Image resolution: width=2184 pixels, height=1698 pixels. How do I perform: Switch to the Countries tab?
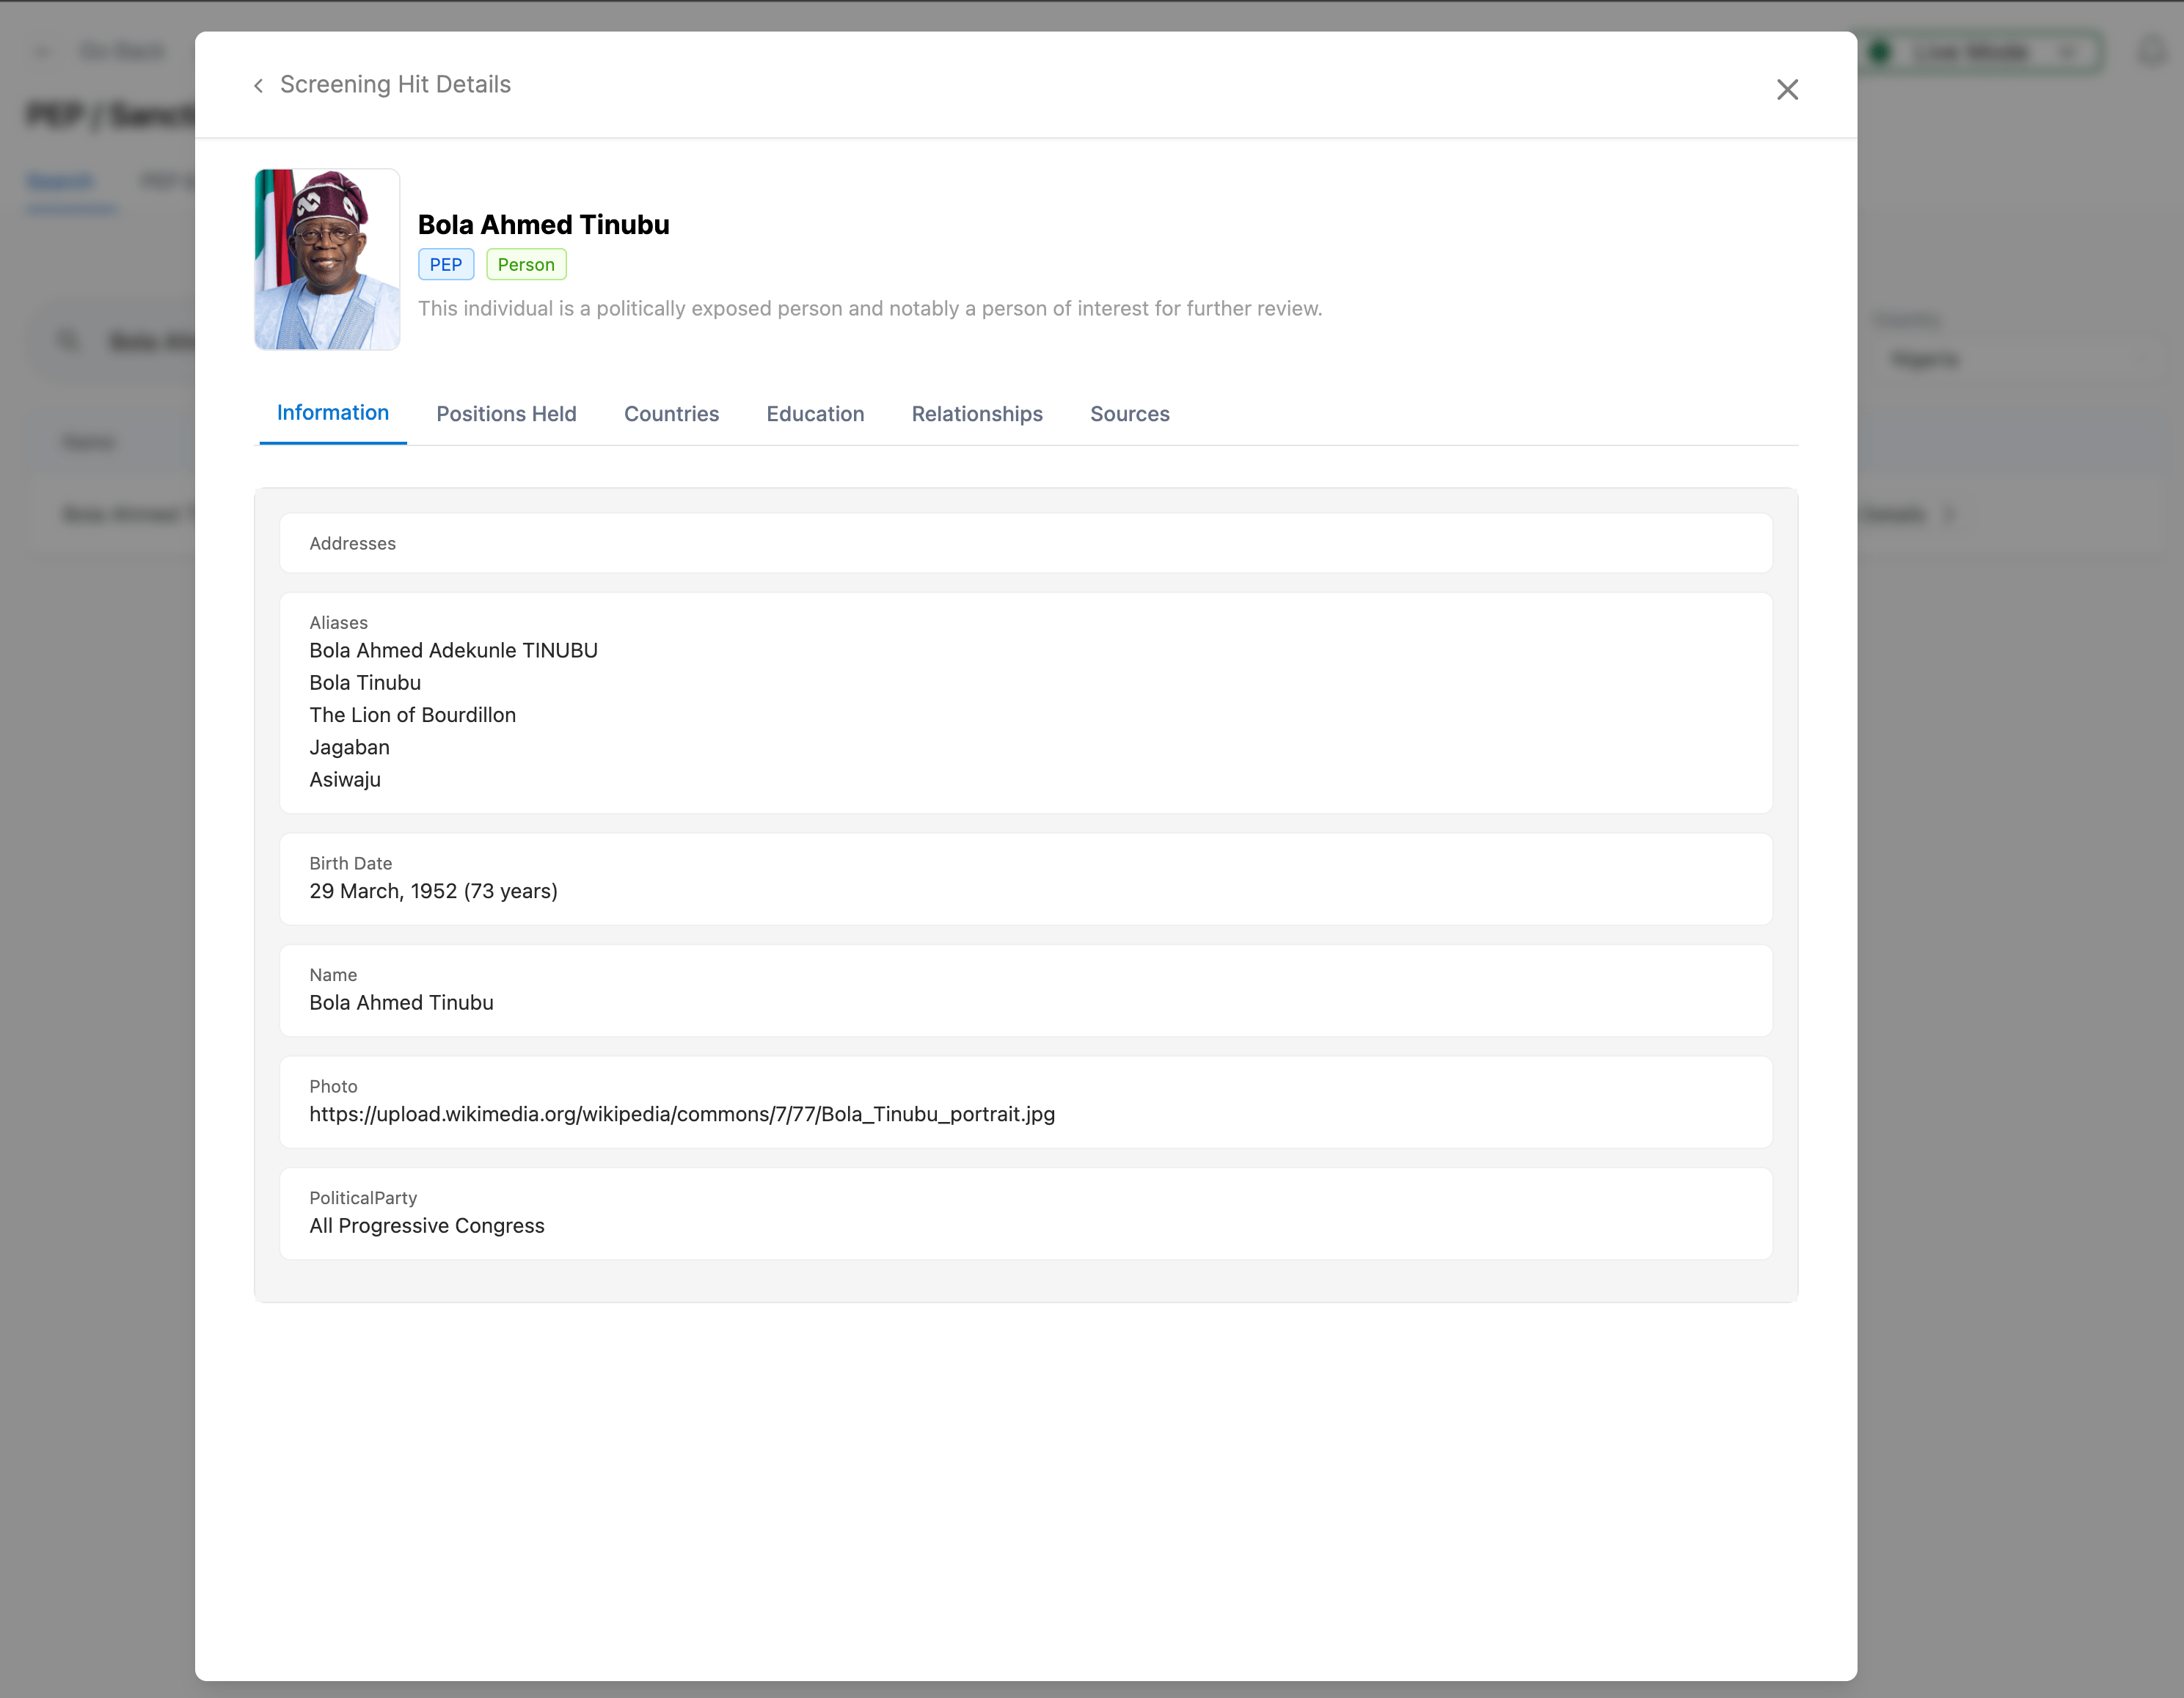point(671,414)
